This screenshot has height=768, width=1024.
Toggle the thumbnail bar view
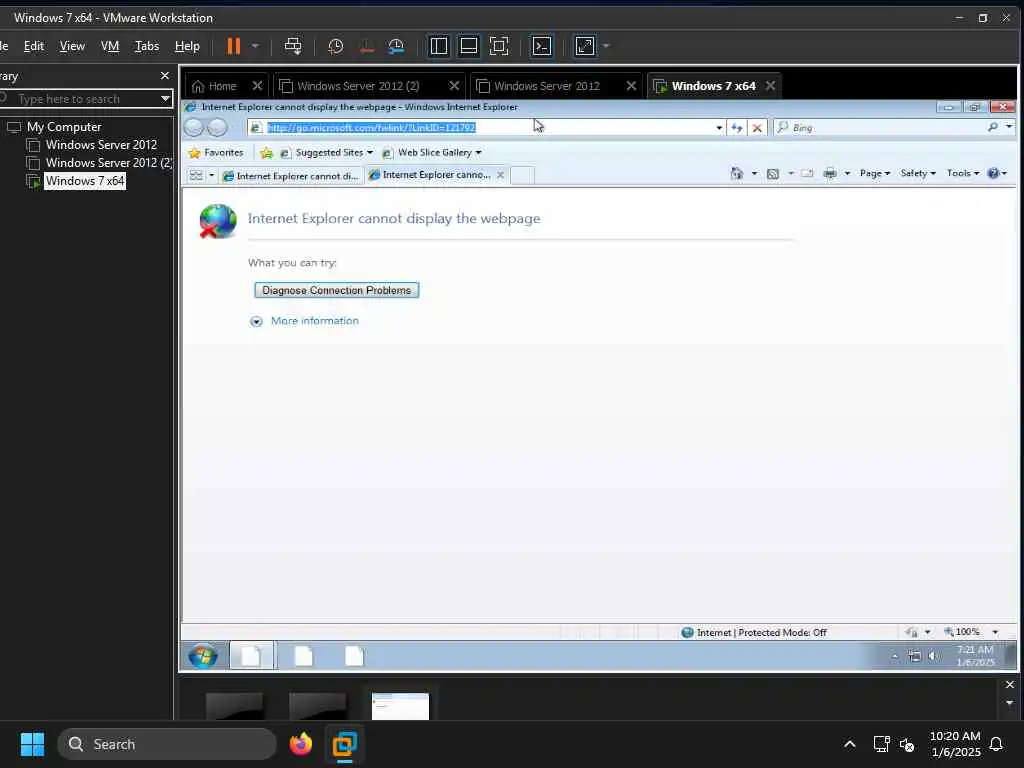coord(469,46)
